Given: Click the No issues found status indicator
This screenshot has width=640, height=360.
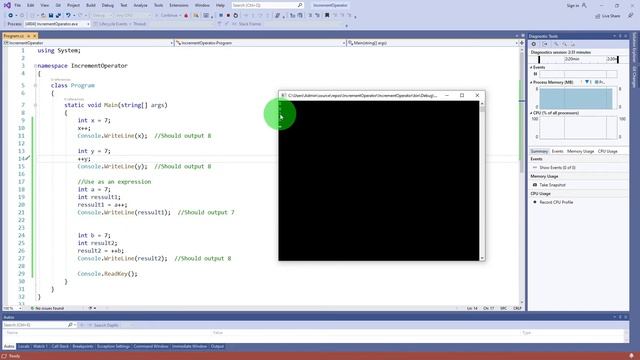Looking at the screenshot, I should (x=48, y=308).
